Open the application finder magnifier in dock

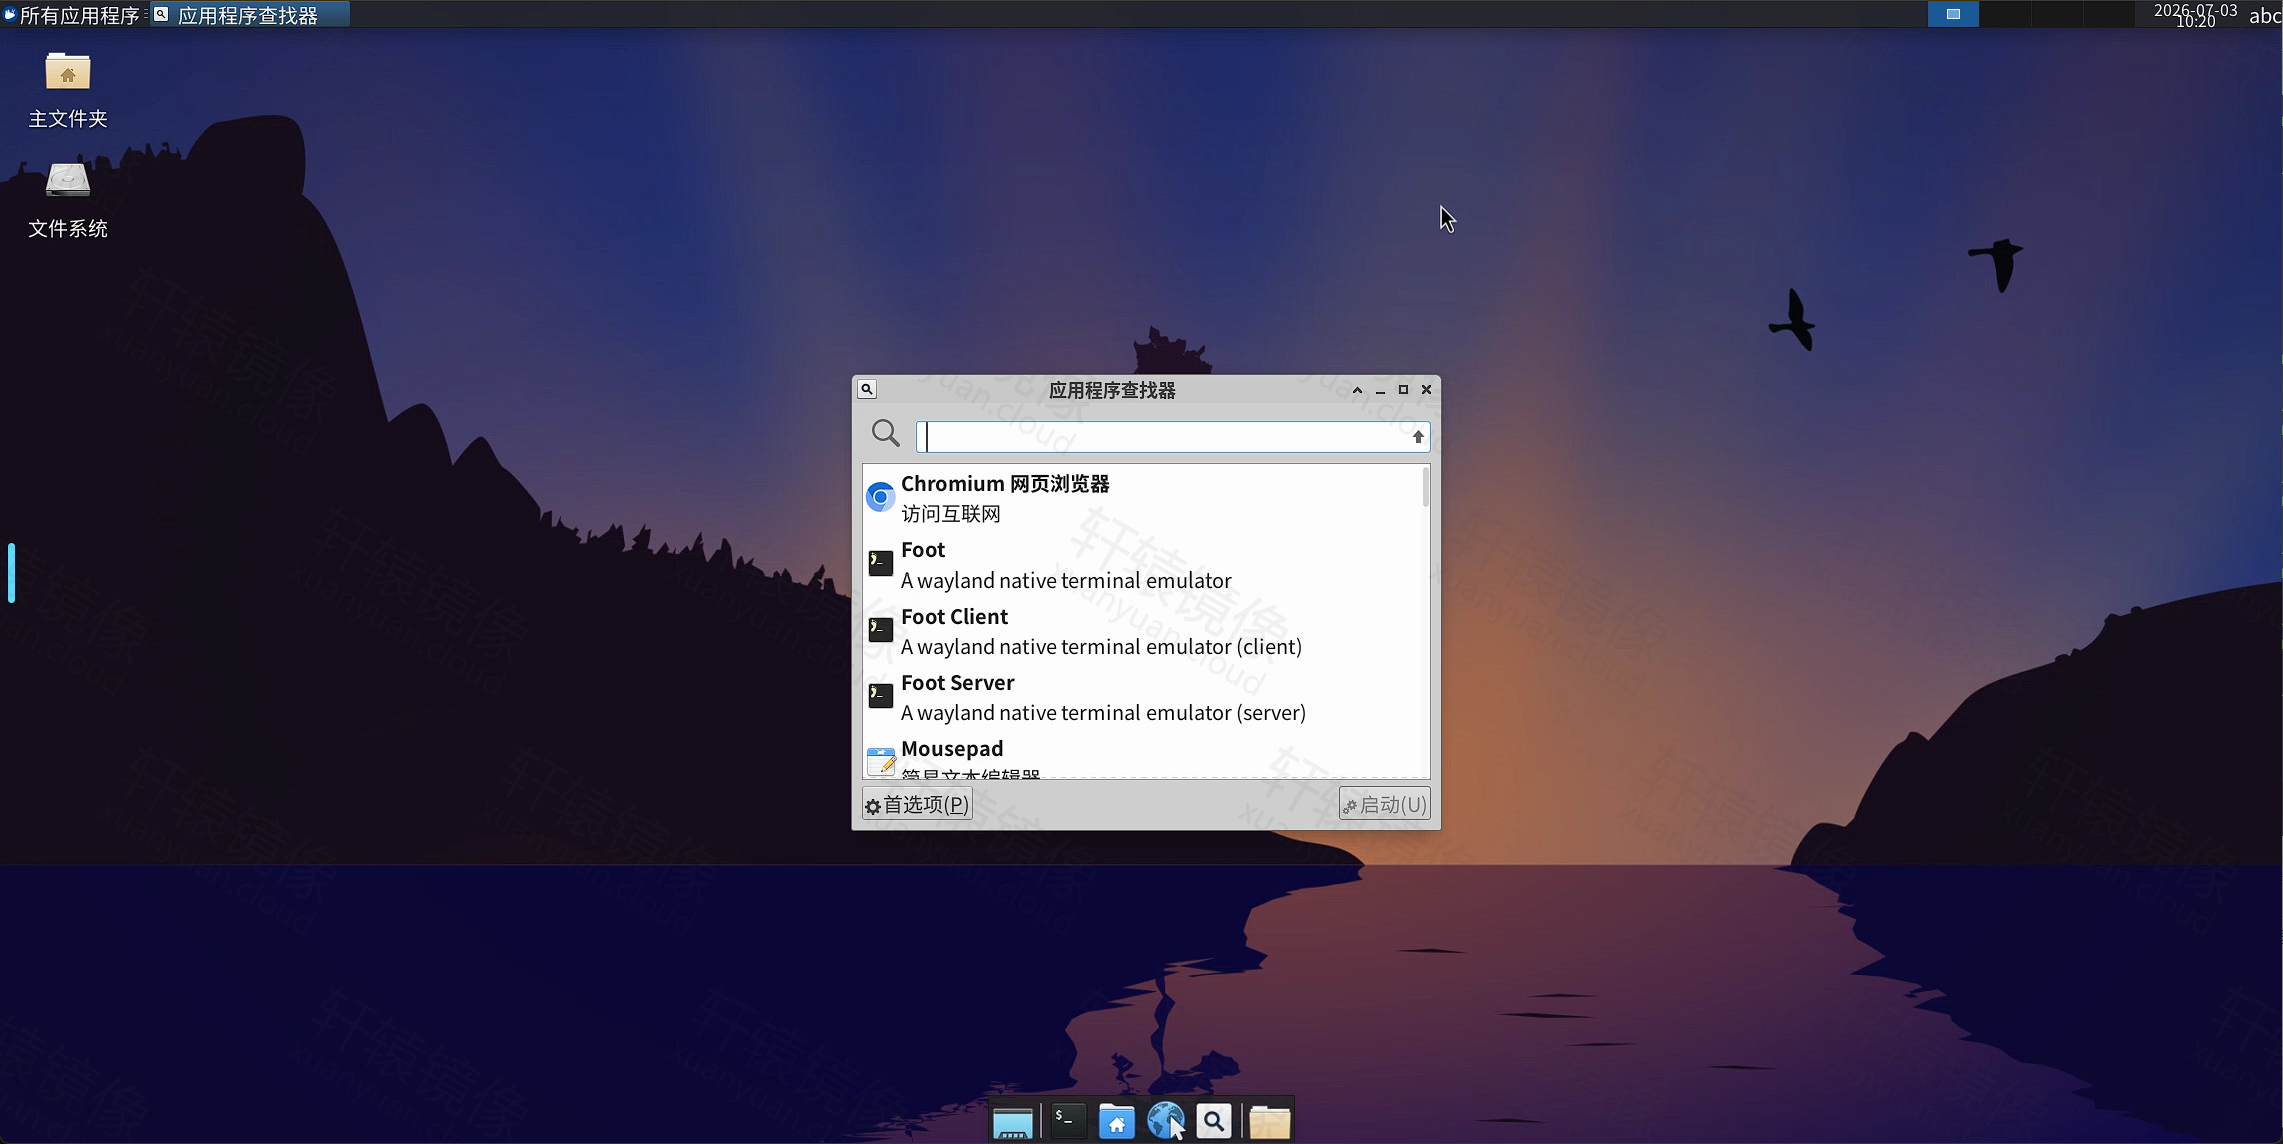tap(1214, 1122)
